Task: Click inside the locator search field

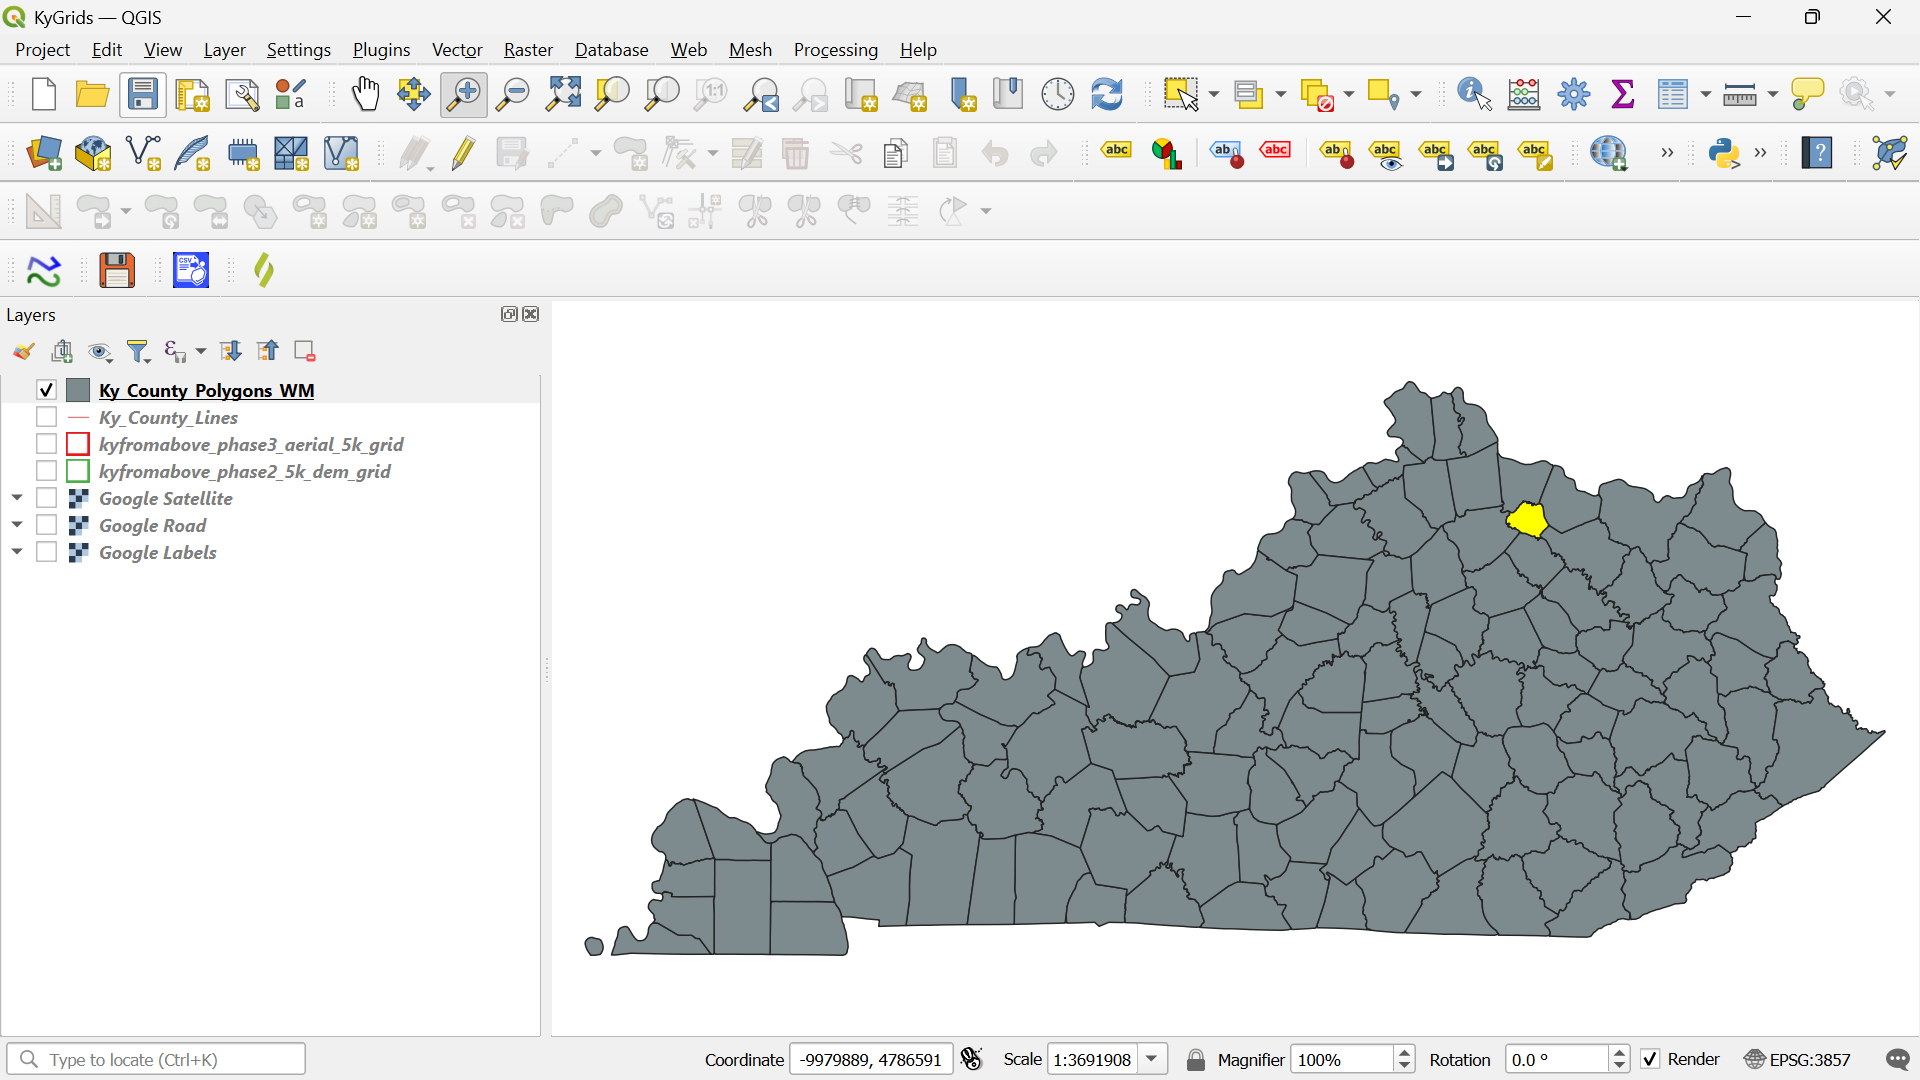Action: tap(156, 1058)
